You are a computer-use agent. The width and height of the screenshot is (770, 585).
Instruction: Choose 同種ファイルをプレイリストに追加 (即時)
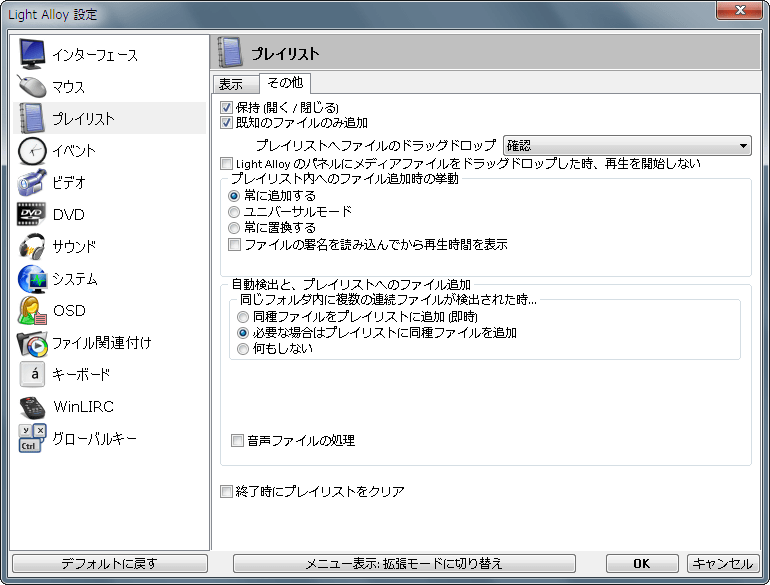point(243,317)
